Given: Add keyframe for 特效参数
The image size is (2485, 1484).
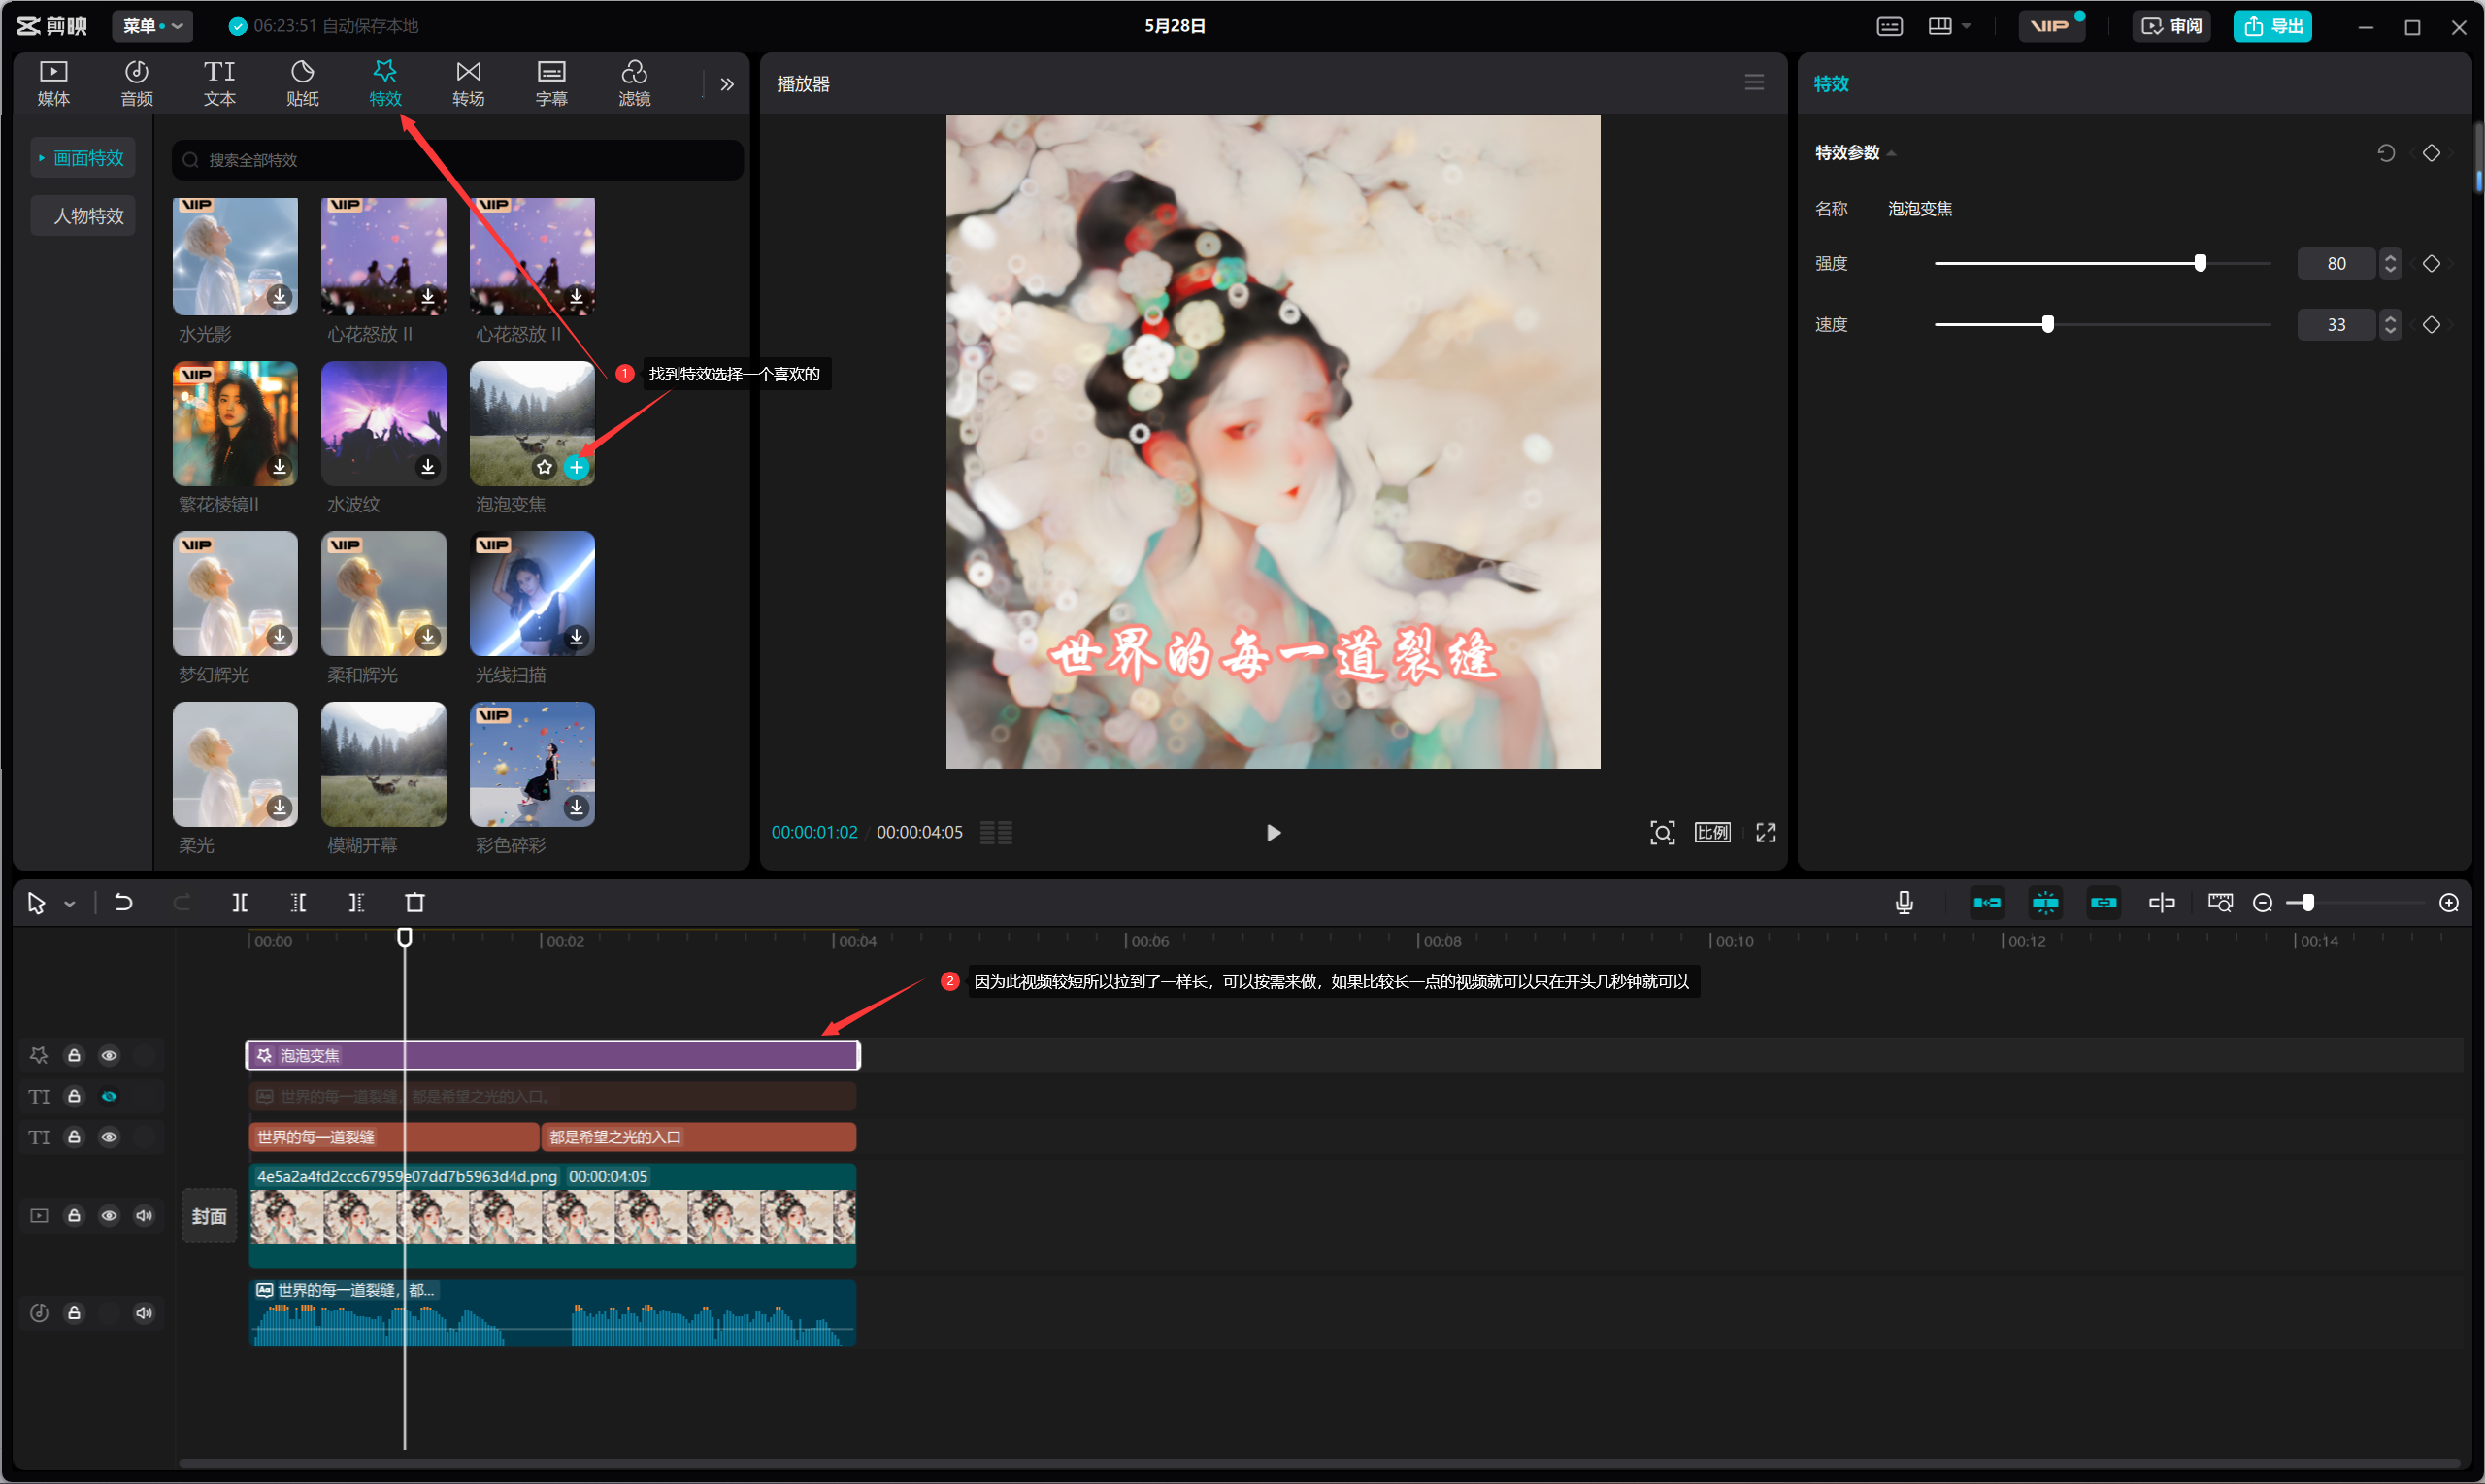Looking at the screenshot, I should pos(2431,153).
